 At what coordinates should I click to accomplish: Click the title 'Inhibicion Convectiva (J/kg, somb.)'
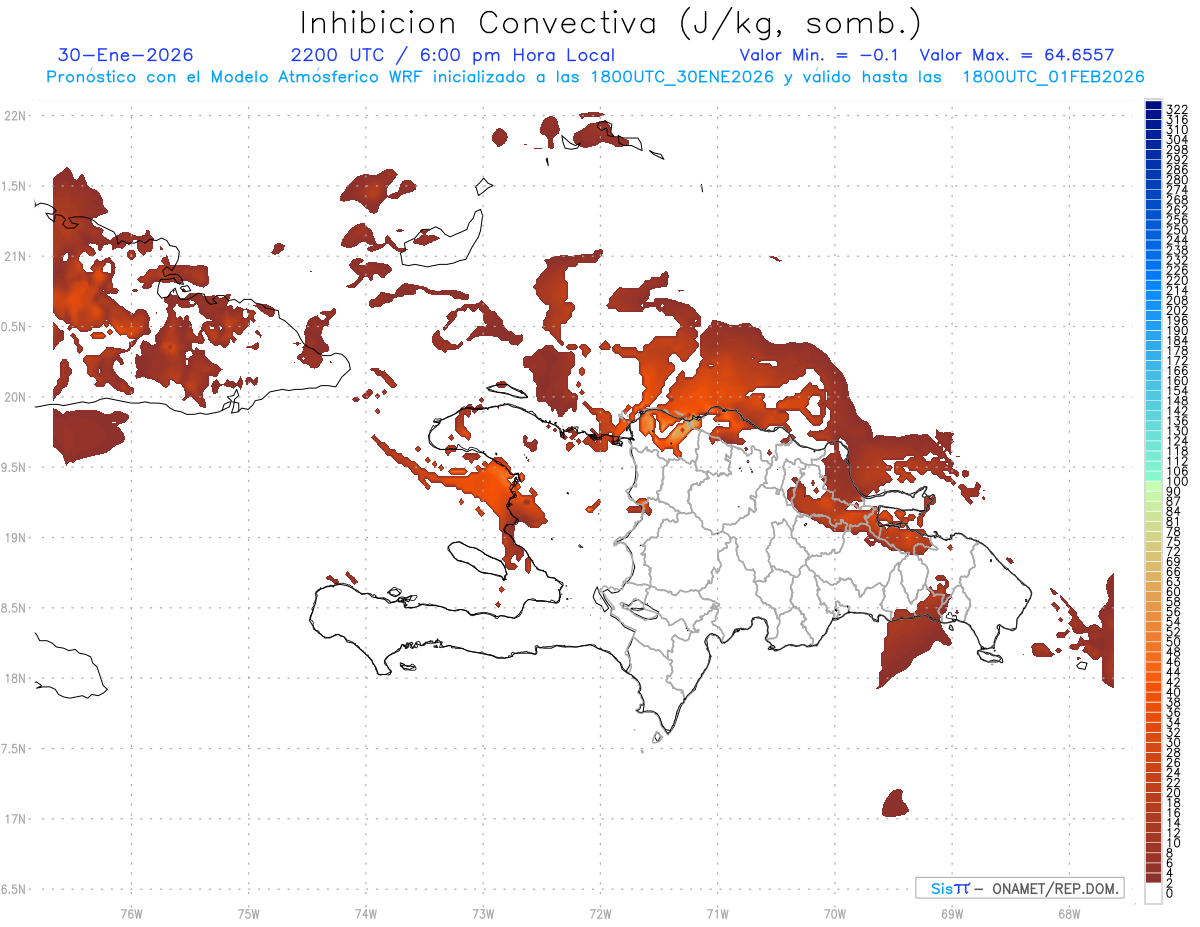click(x=611, y=23)
